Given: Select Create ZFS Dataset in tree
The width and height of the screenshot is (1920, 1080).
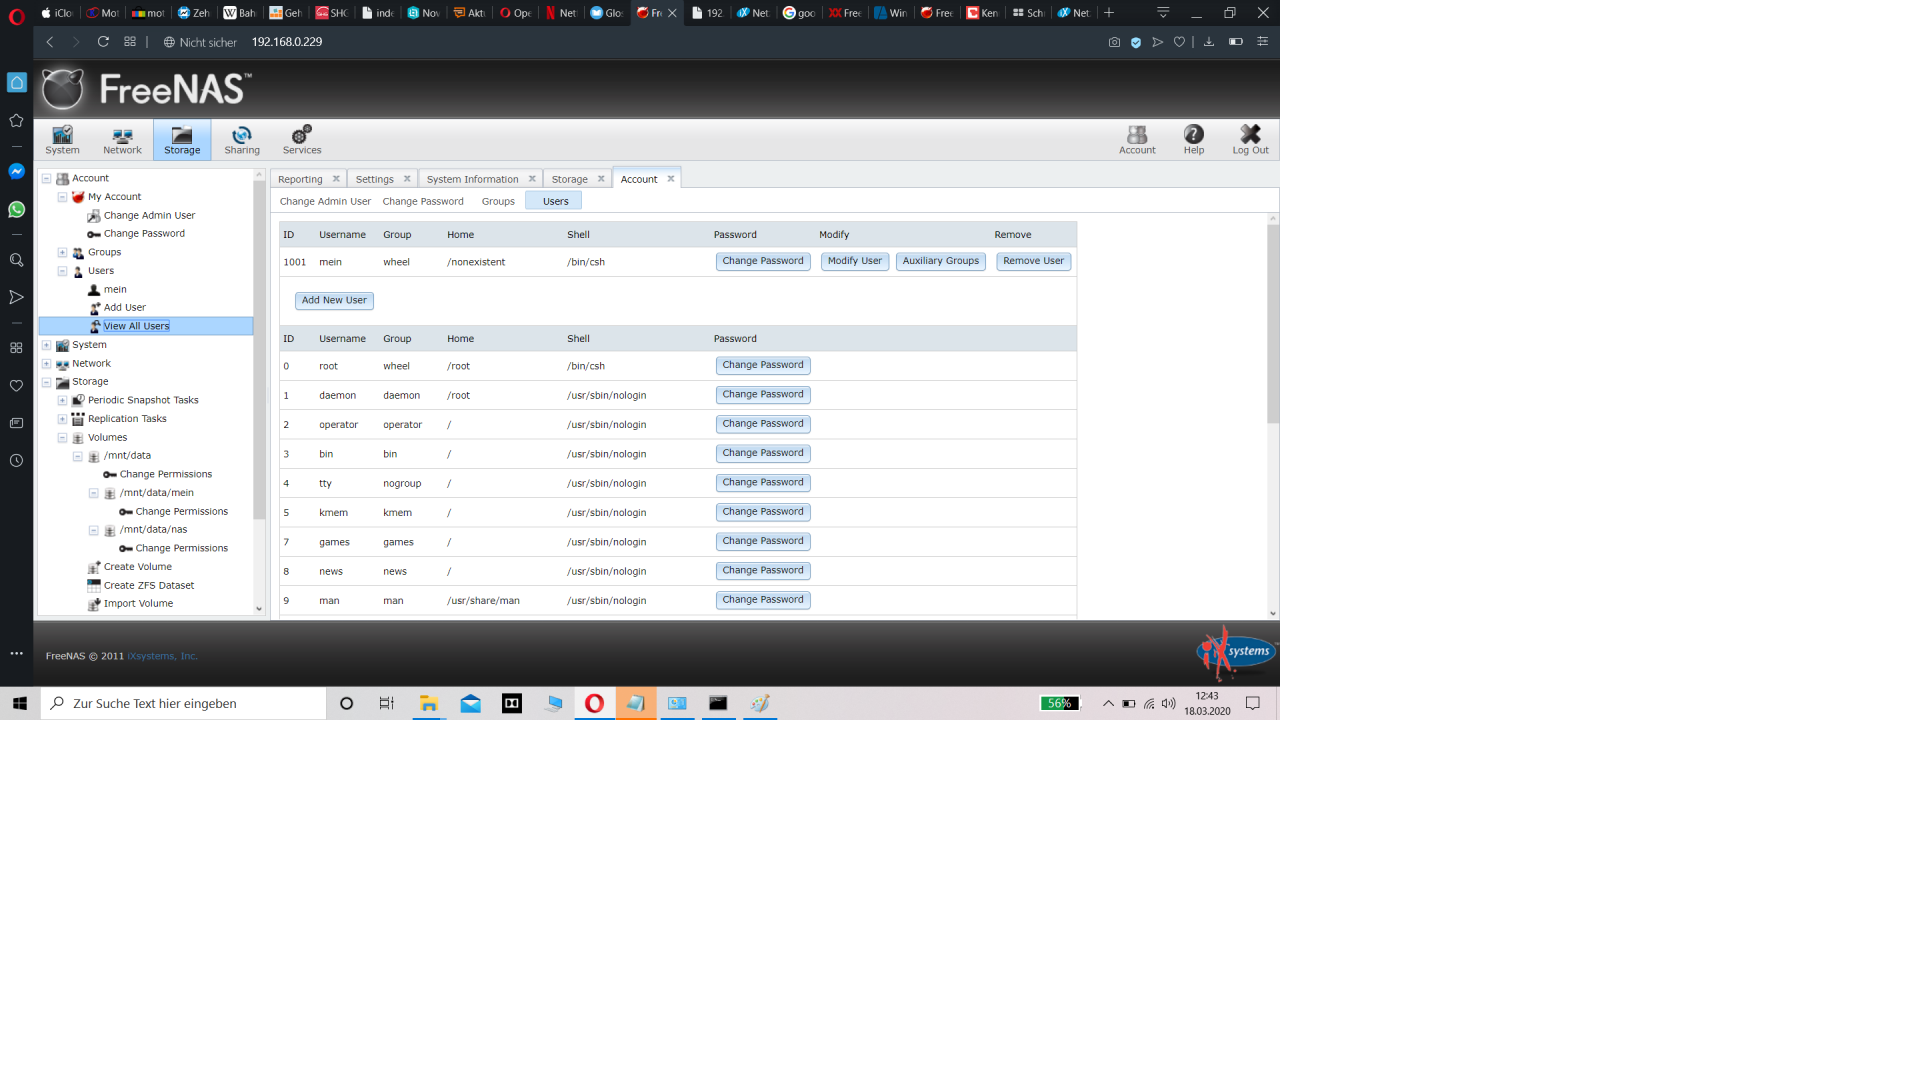Looking at the screenshot, I should tap(148, 585).
